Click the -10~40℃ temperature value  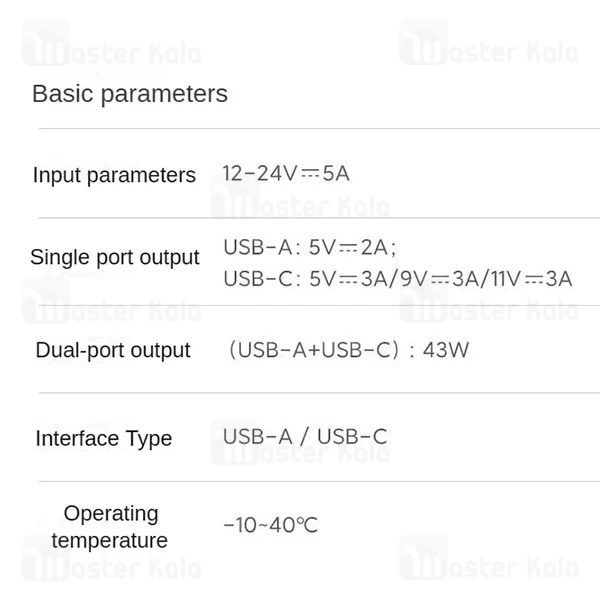[x=270, y=525]
